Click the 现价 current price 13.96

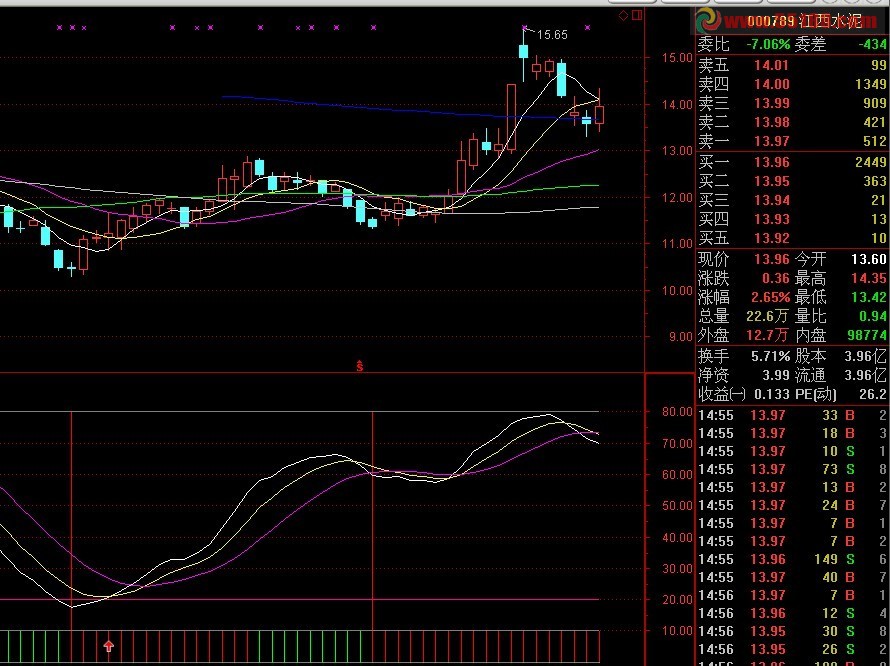771,258
